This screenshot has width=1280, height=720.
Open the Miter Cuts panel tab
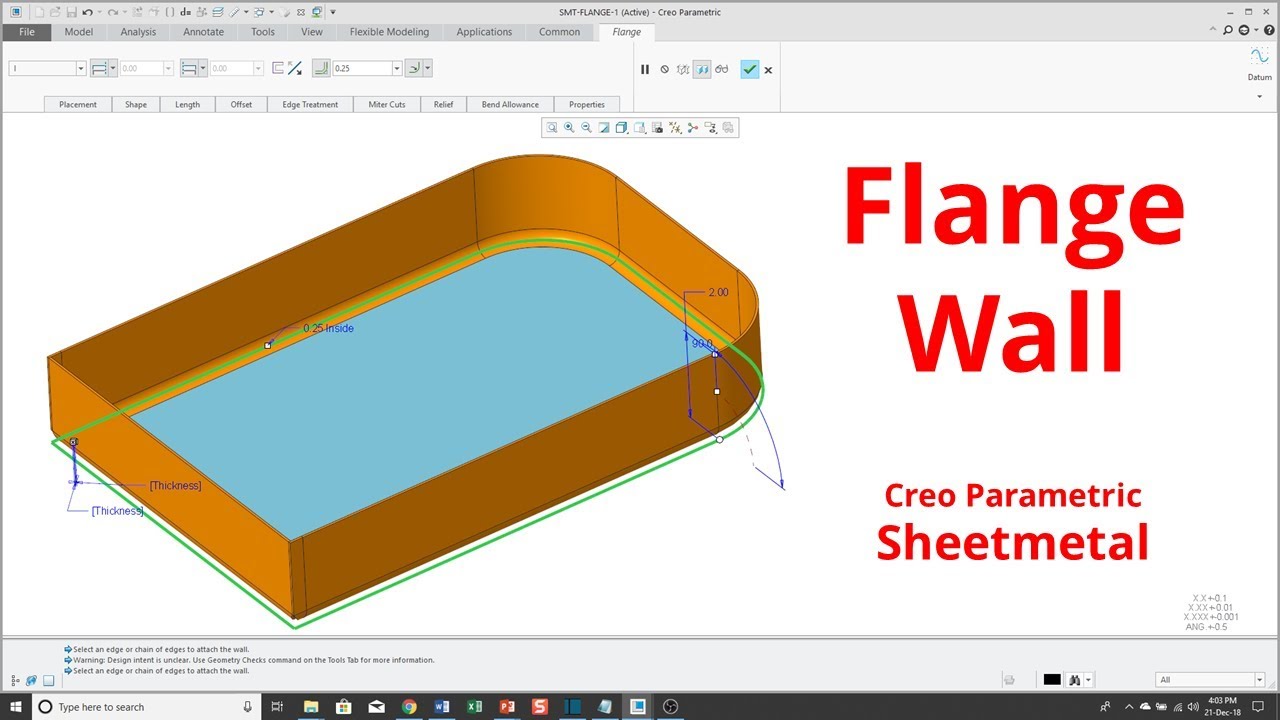[387, 104]
